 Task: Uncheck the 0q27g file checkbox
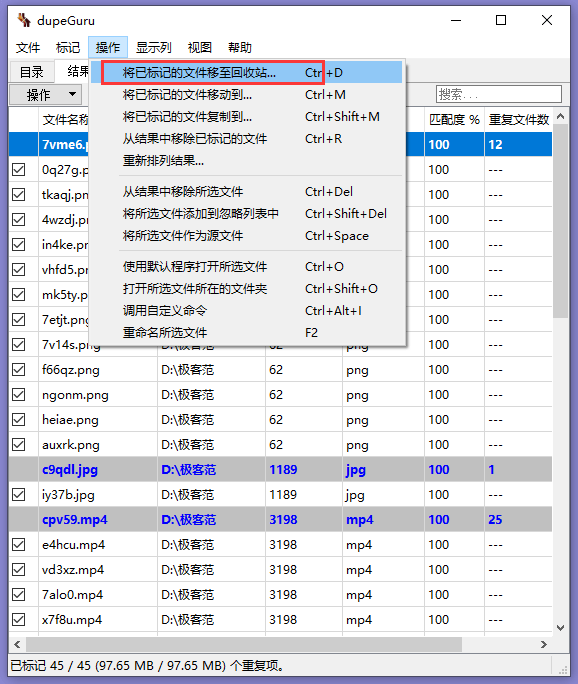click(19, 169)
